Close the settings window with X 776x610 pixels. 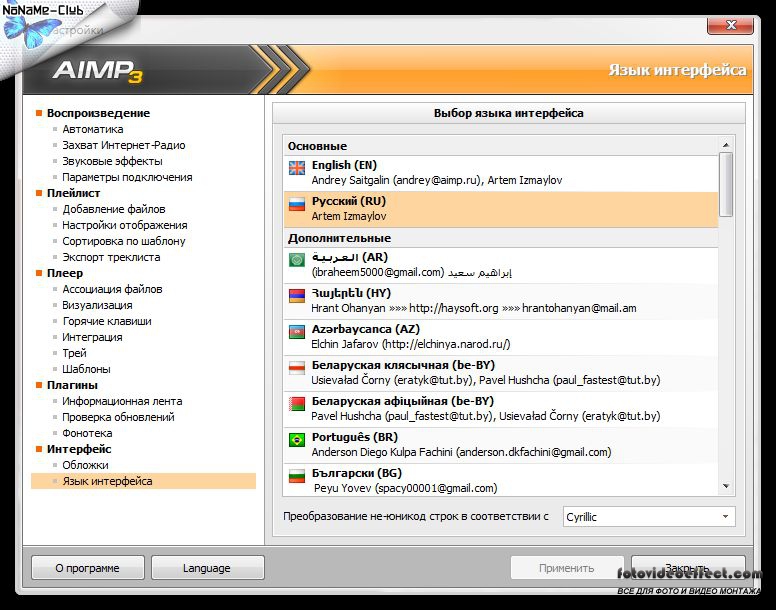(x=731, y=25)
